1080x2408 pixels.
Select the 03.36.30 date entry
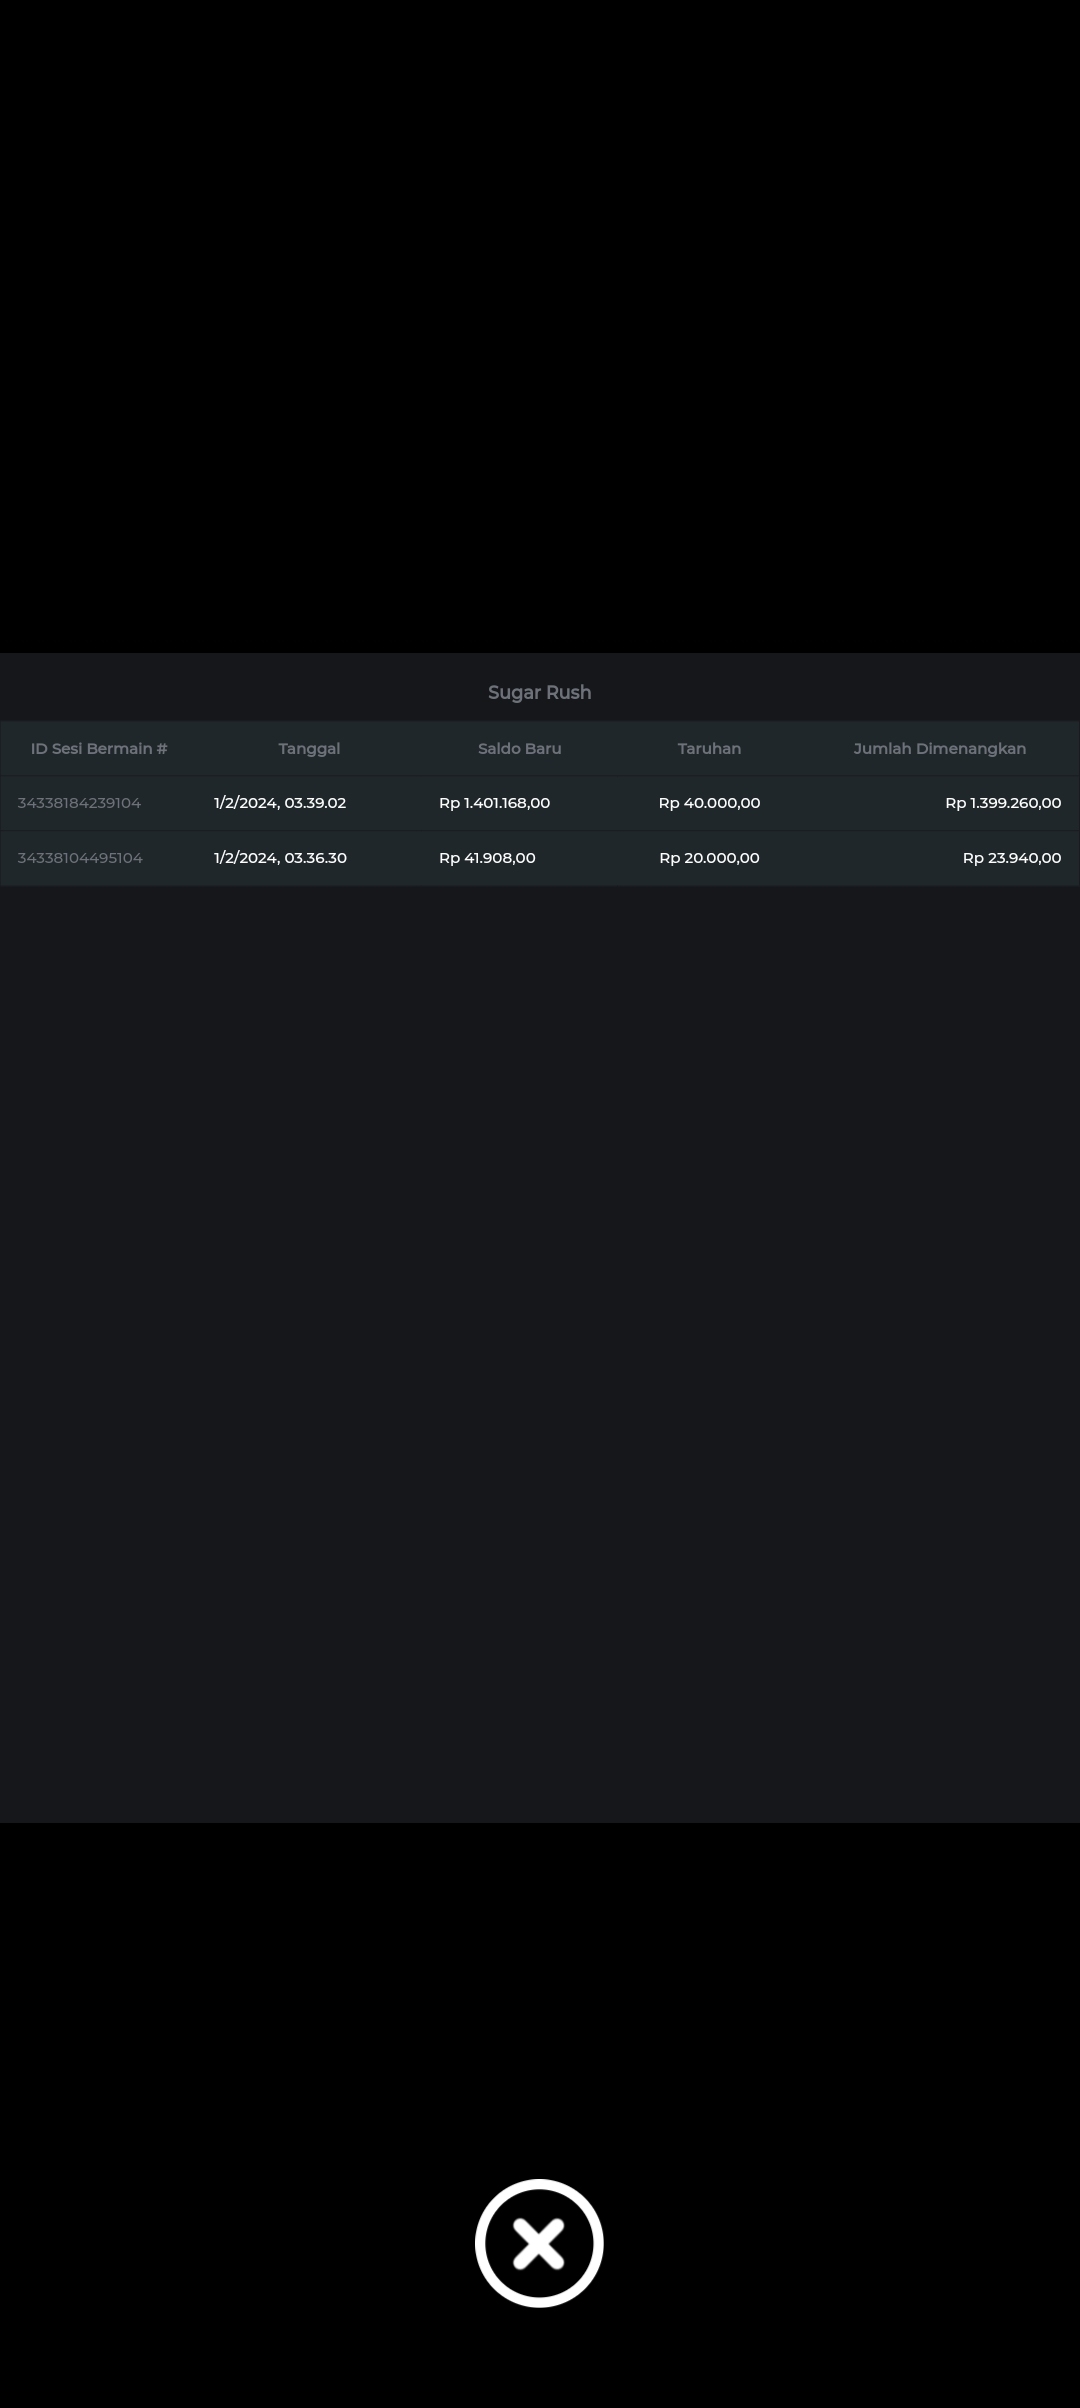click(280, 858)
